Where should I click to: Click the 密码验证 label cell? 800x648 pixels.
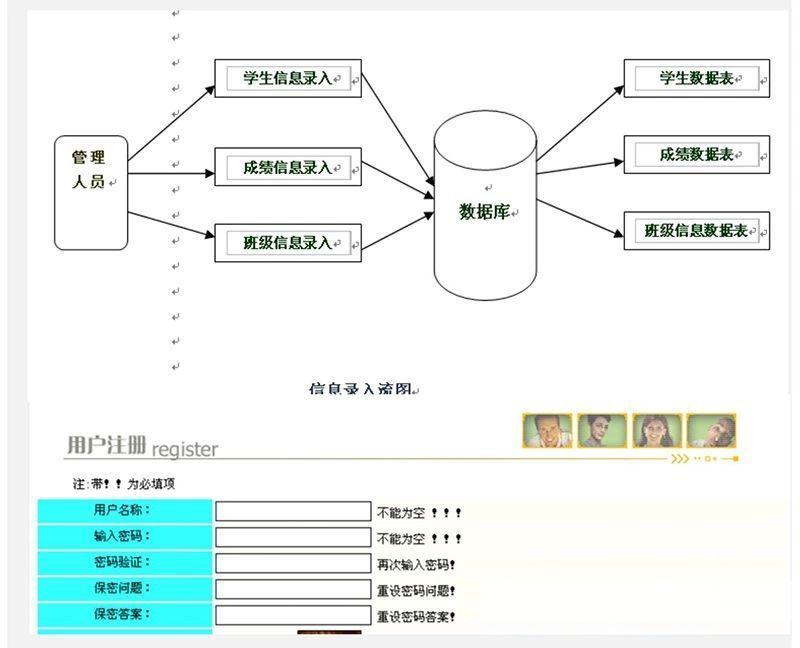coord(125,563)
